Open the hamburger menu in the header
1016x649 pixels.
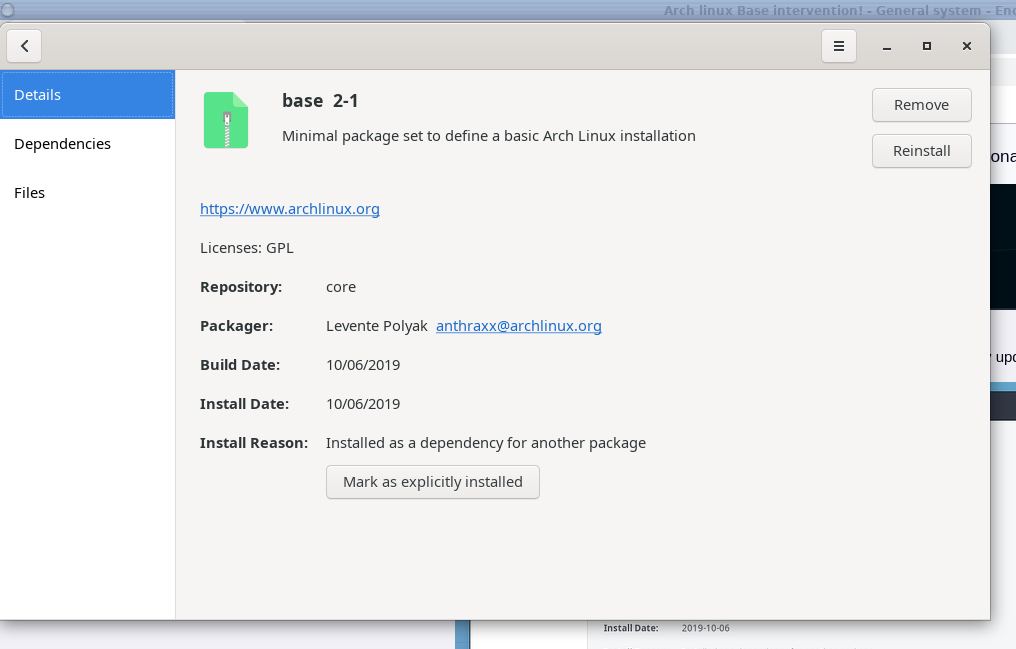[838, 46]
